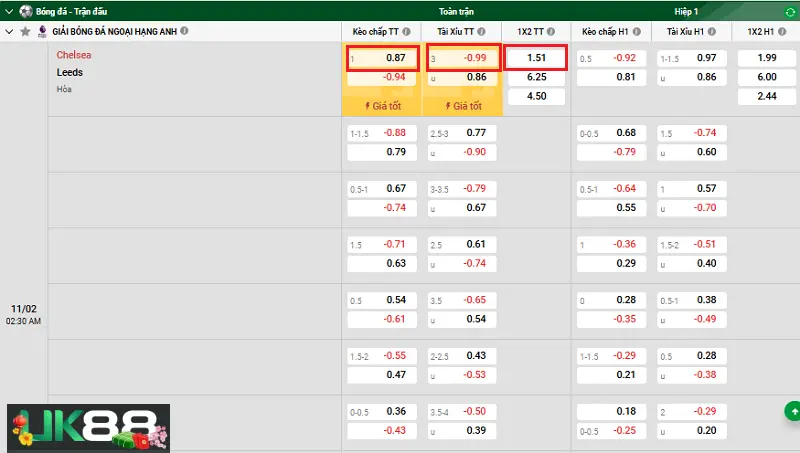The height and width of the screenshot is (453, 800).
Task: Select 1X2 Chelsea win odds 1.51
Action: click(x=535, y=57)
